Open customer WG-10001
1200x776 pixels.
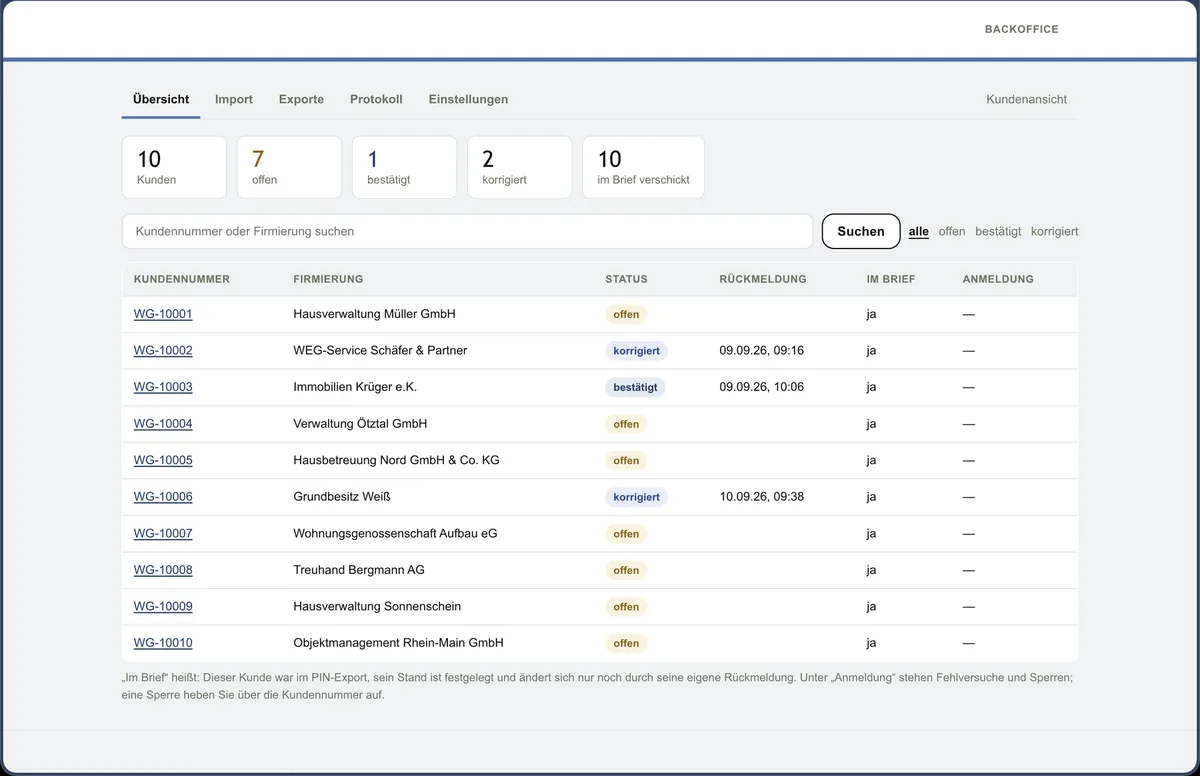coord(163,314)
